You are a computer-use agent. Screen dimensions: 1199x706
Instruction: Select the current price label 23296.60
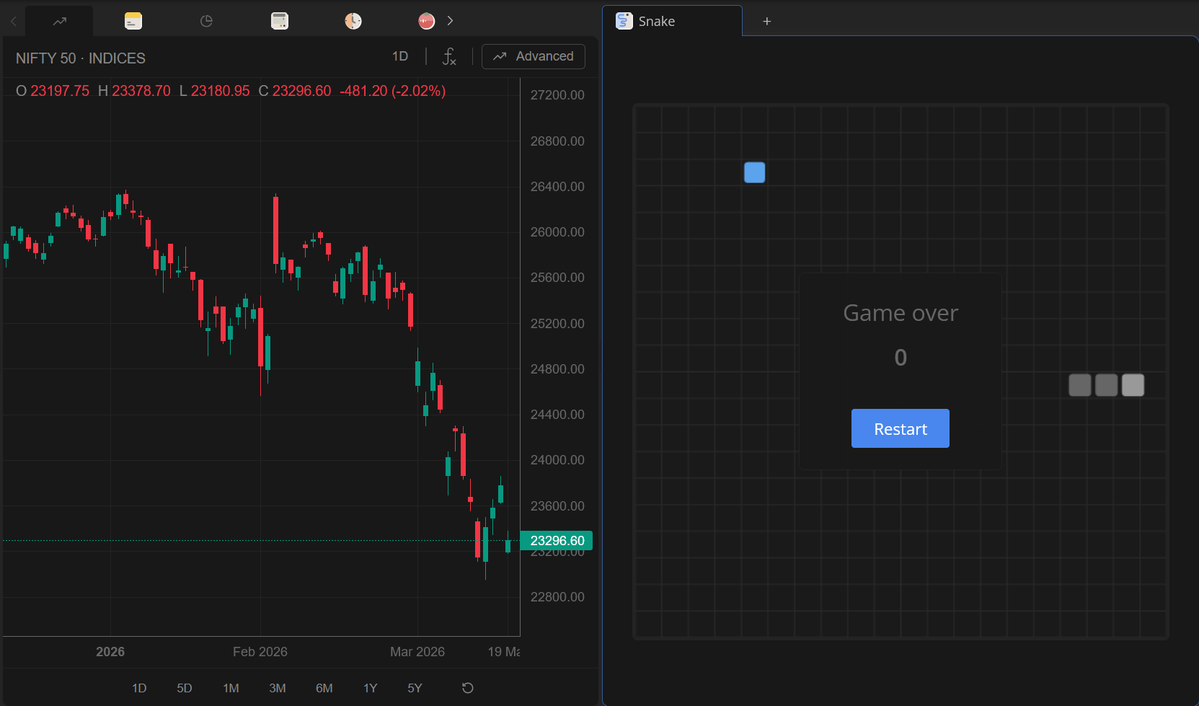(557, 541)
